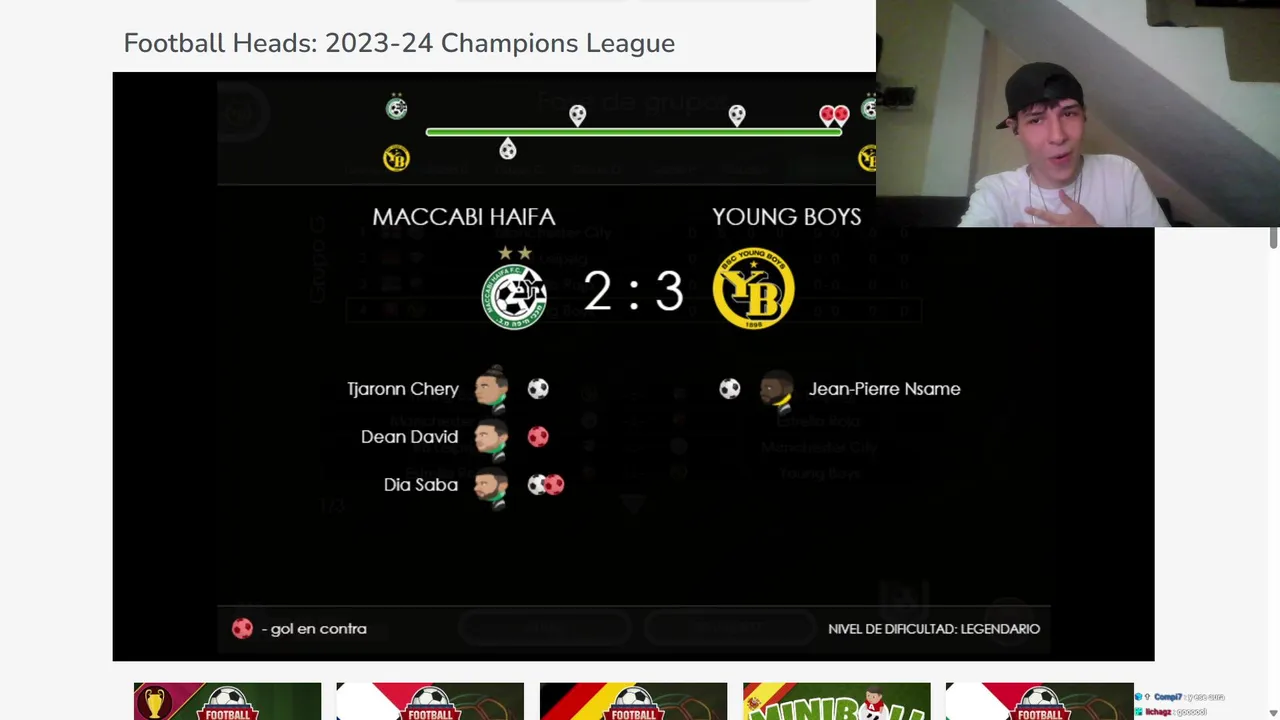Image resolution: width=1280 pixels, height=720 pixels.
Task: Click the small Maccabi Haifa logo above timeline
Action: pos(397,107)
